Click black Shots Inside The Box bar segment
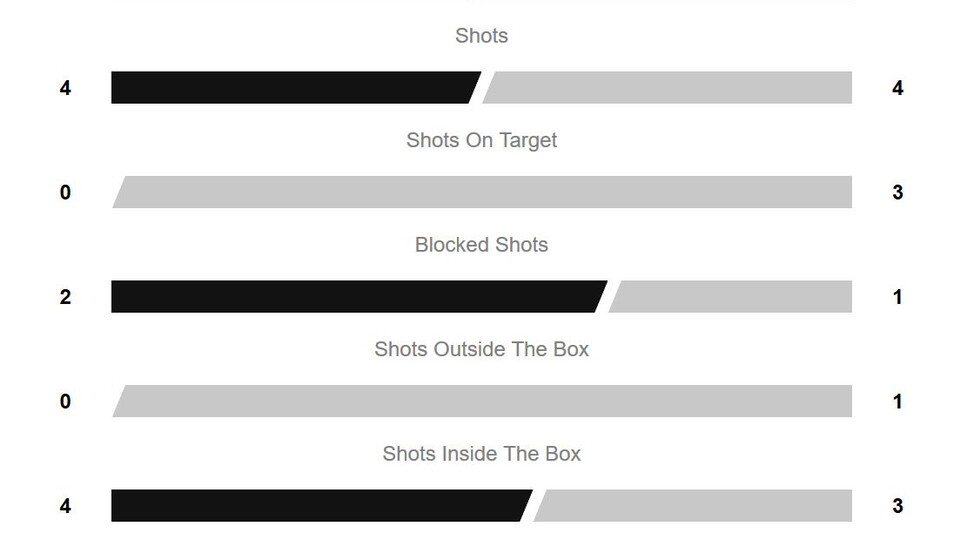 318,506
